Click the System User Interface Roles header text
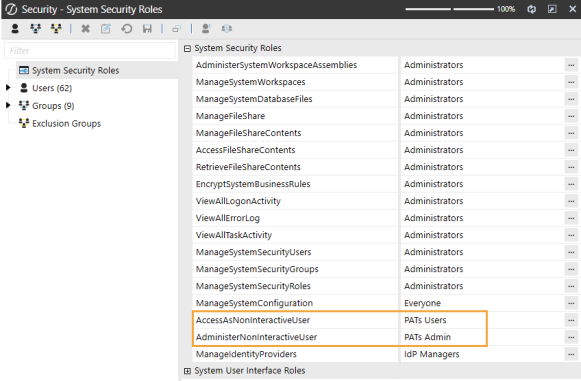Viewport: 581px width, 381px height. (250, 371)
